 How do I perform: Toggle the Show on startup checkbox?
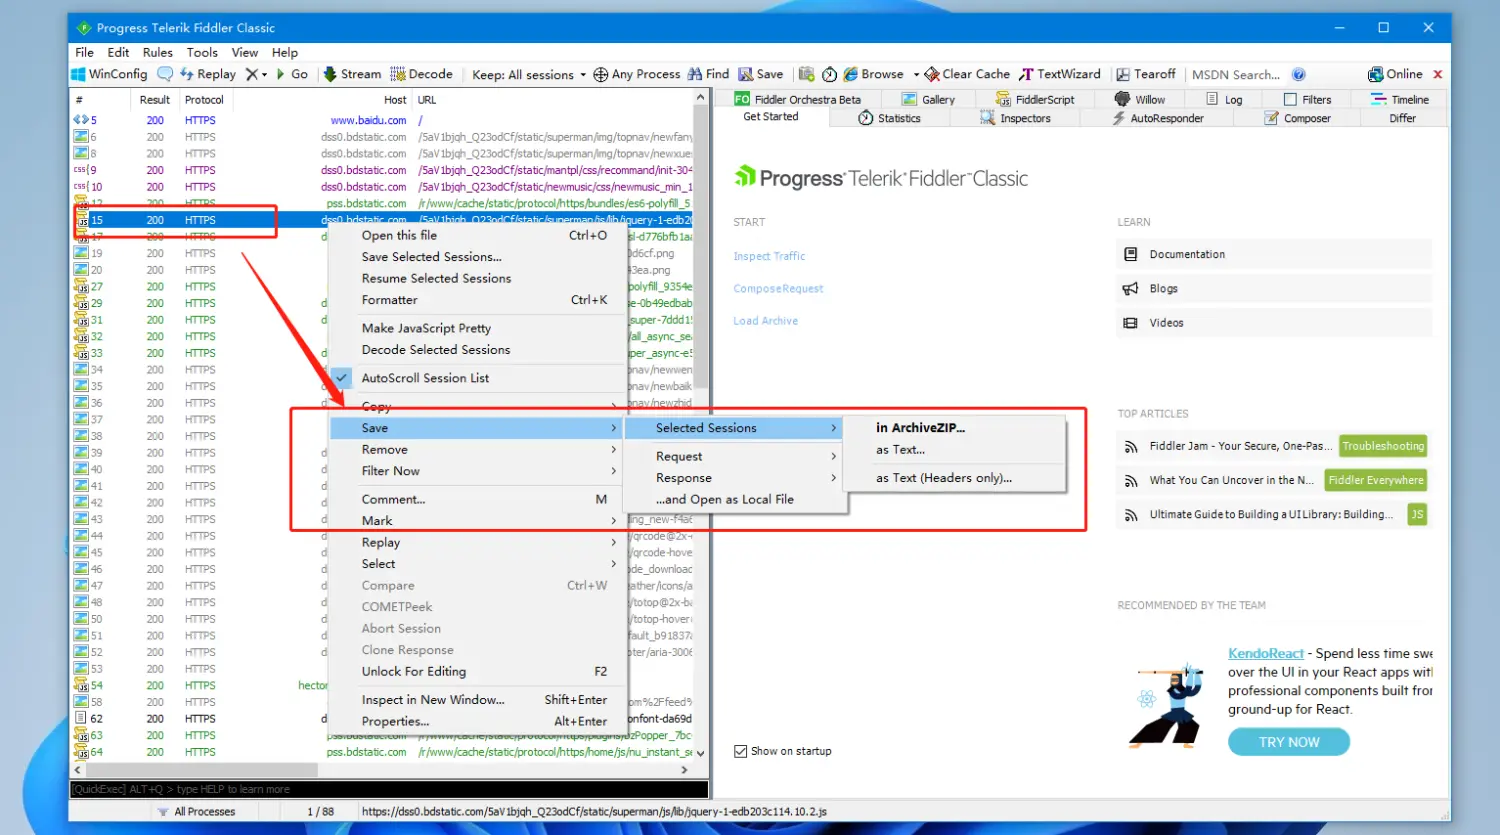[x=741, y=751]
